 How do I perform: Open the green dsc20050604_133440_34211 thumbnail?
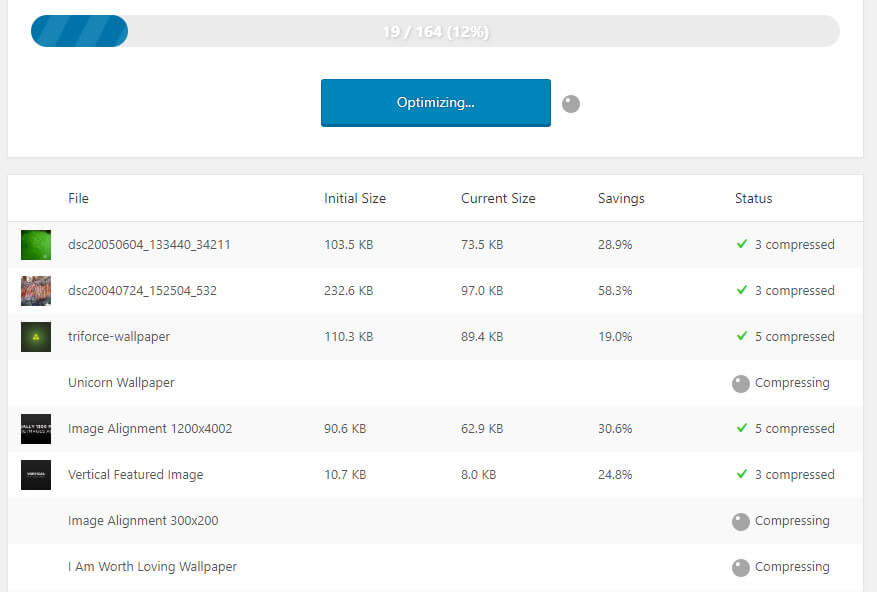(36, 245)
